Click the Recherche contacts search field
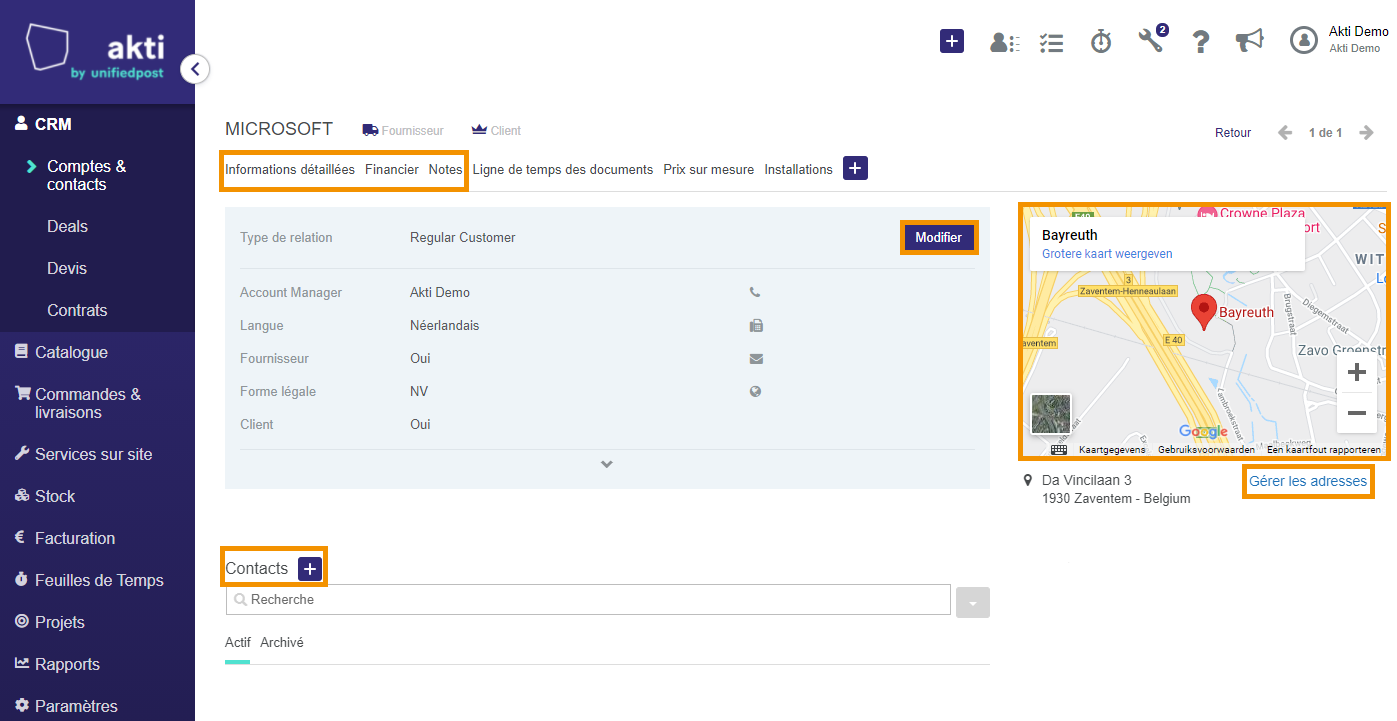The height and width of the screenshot is (721, 1397). coord(588,600)
